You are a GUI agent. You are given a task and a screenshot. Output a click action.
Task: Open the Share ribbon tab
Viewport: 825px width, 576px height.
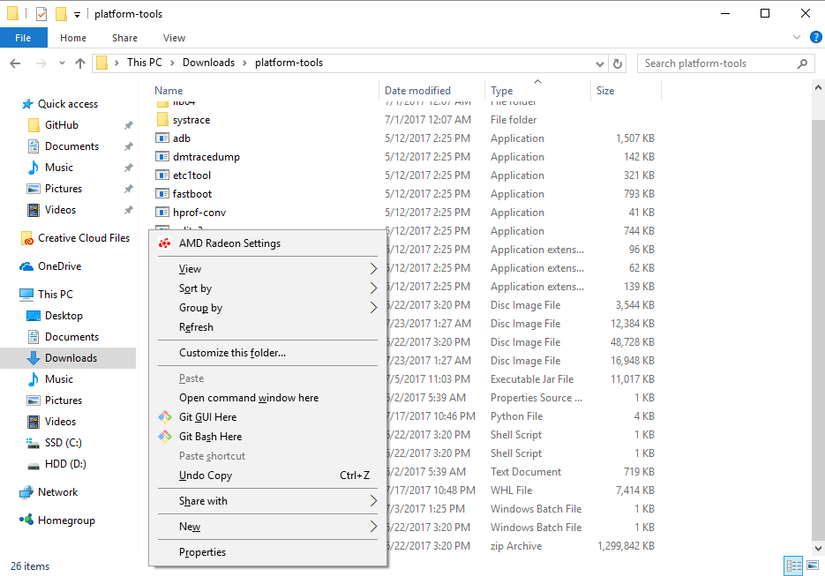(125, 38)
